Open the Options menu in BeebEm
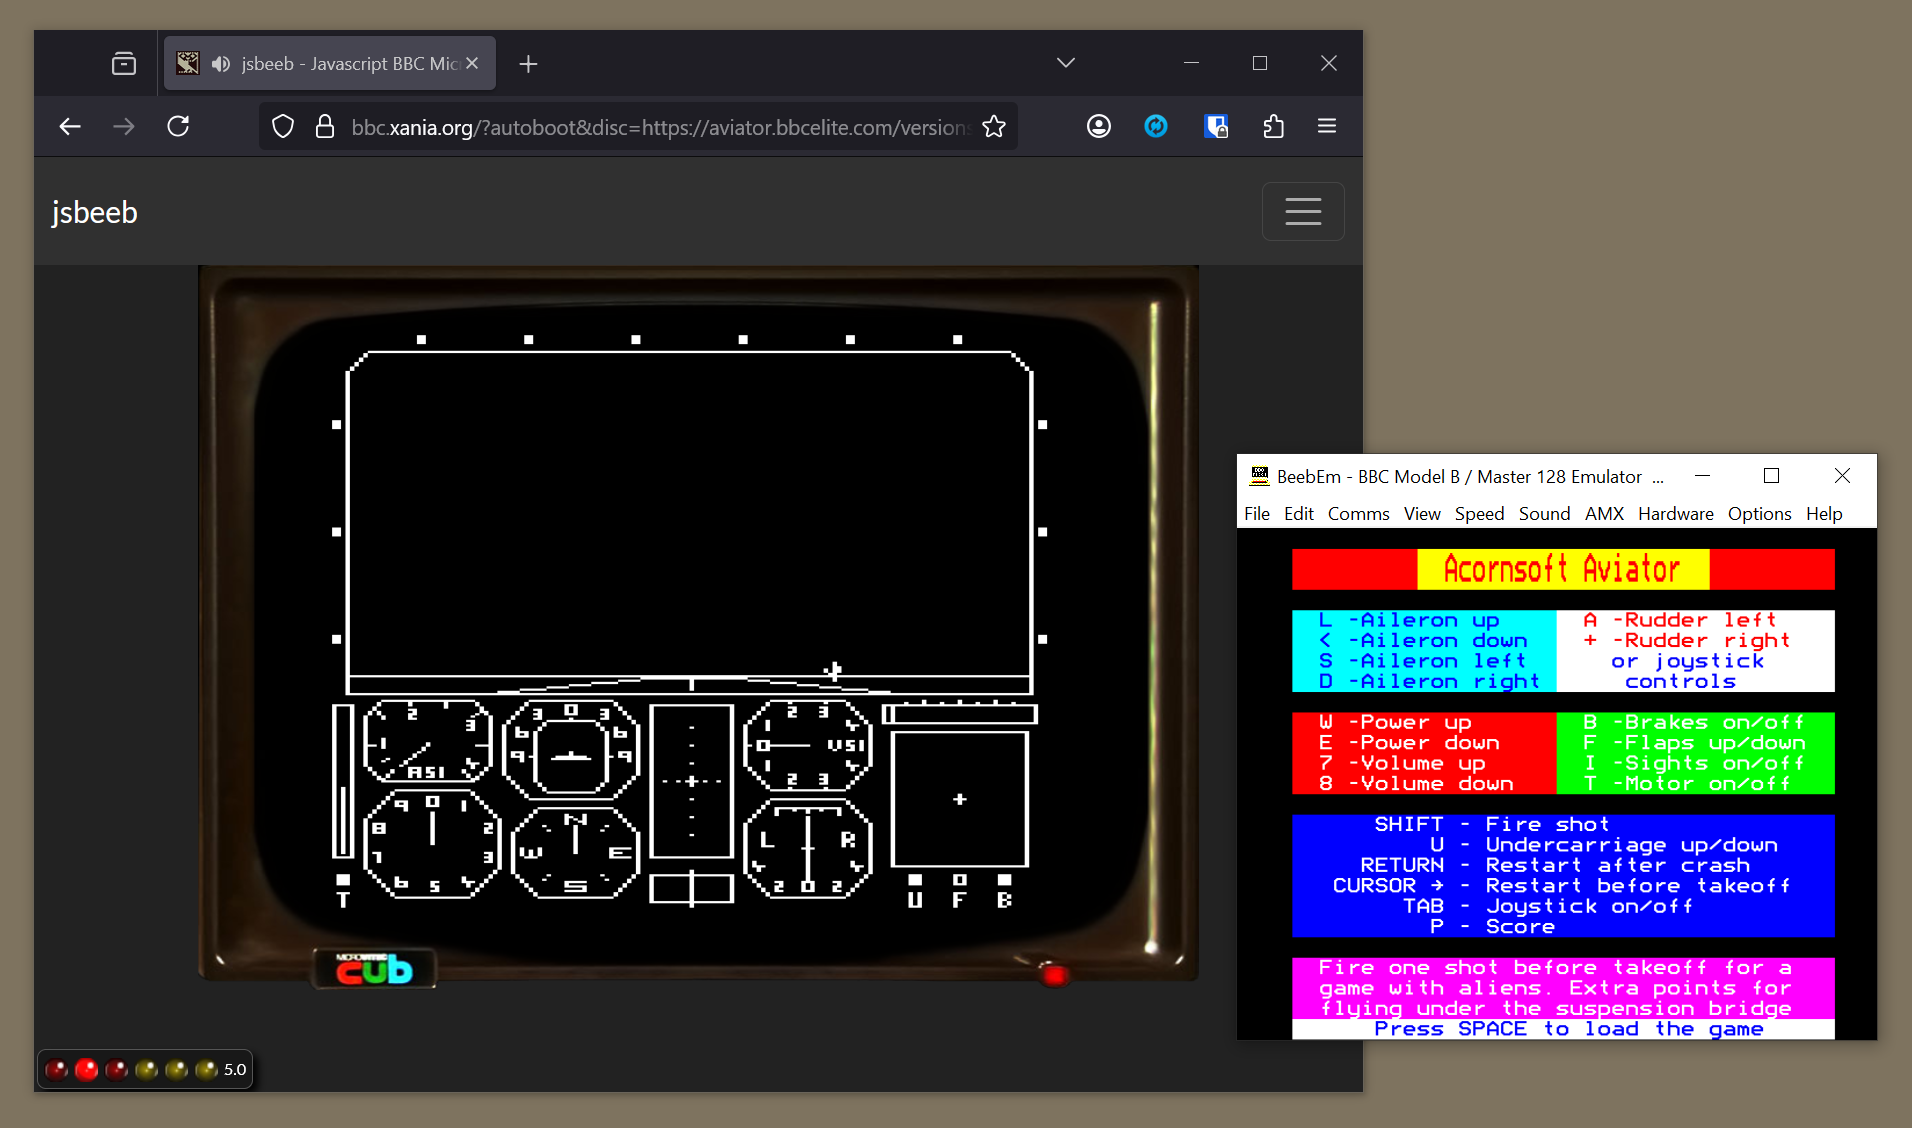The width and height of the screenshot is (1912, 1128). pyautogui.click(x=1759, y=514)
